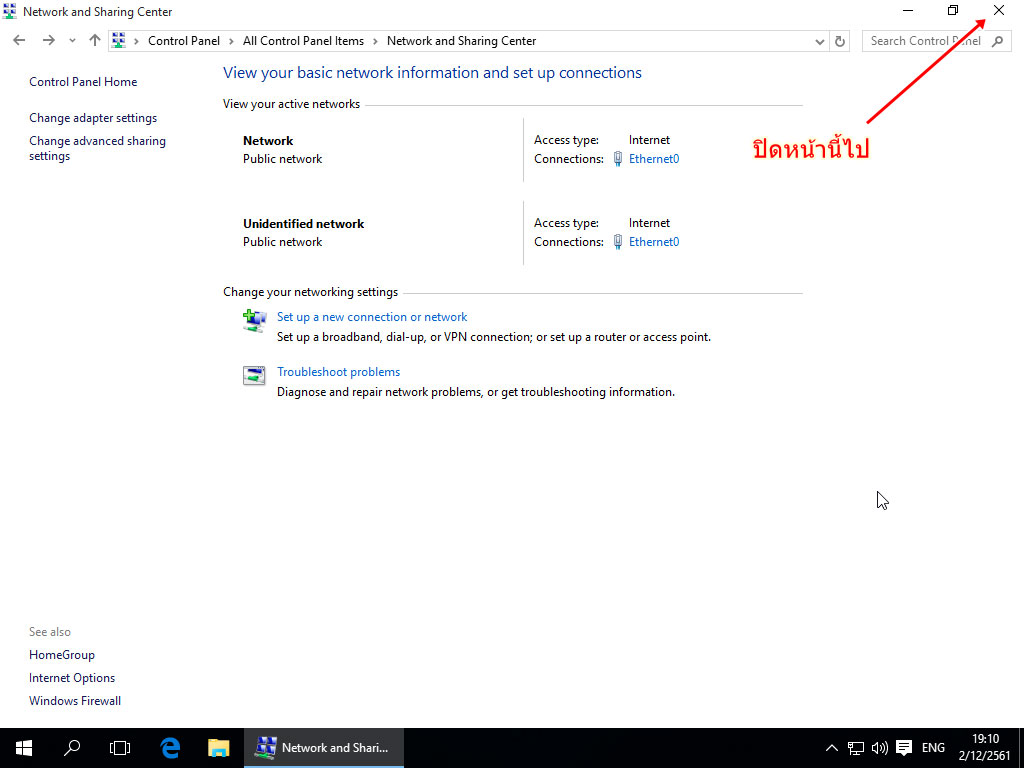The image size is (1024, 768).
Task: Click the Back navigation arrow
Action: coord(19,41)
